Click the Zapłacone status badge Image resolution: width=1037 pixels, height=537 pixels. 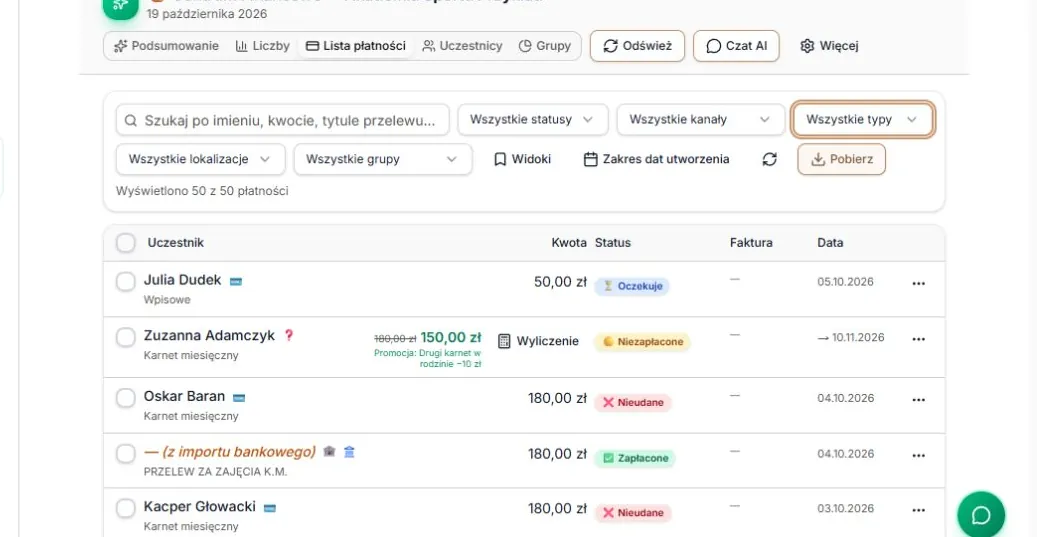coord(635,458)
